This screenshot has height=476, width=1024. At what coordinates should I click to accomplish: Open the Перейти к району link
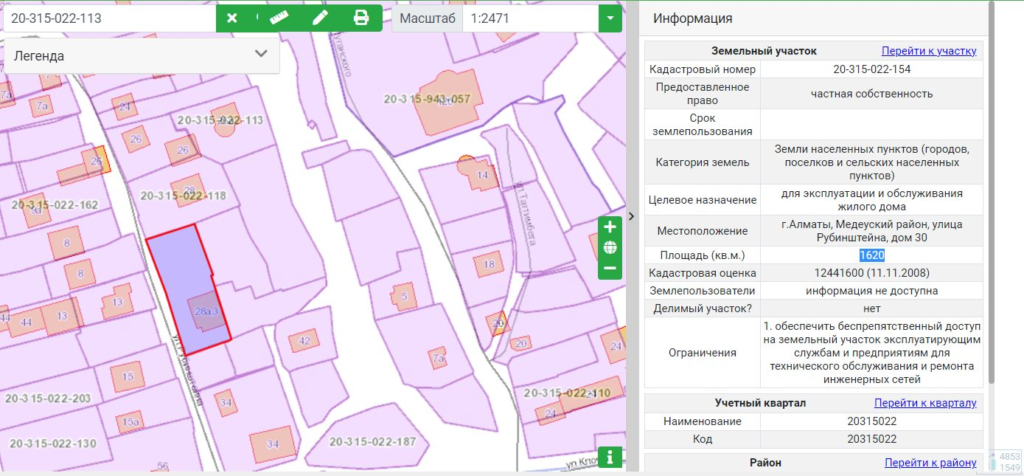tap(929, 462)
